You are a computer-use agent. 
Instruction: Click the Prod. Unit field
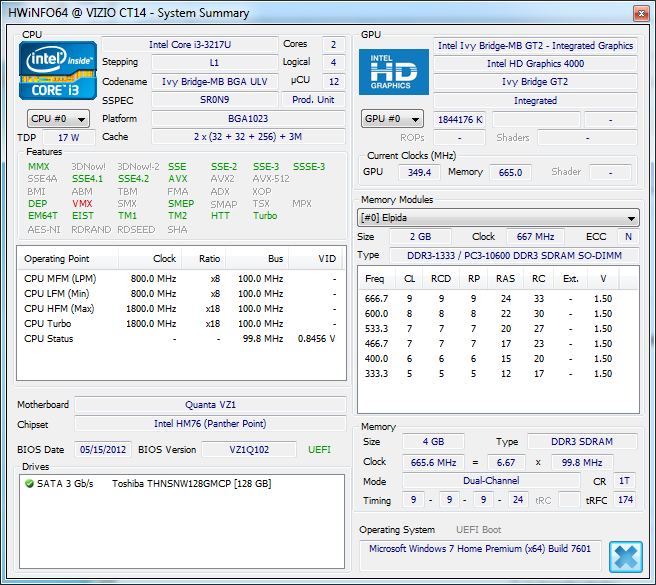click(313, 100)
